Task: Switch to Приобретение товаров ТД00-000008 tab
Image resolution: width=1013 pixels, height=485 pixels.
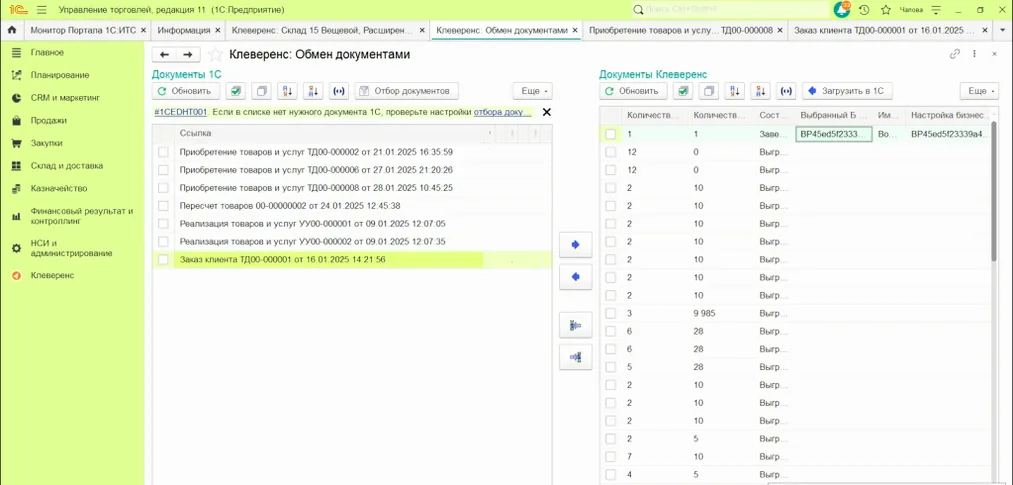Action: [681, 30]
